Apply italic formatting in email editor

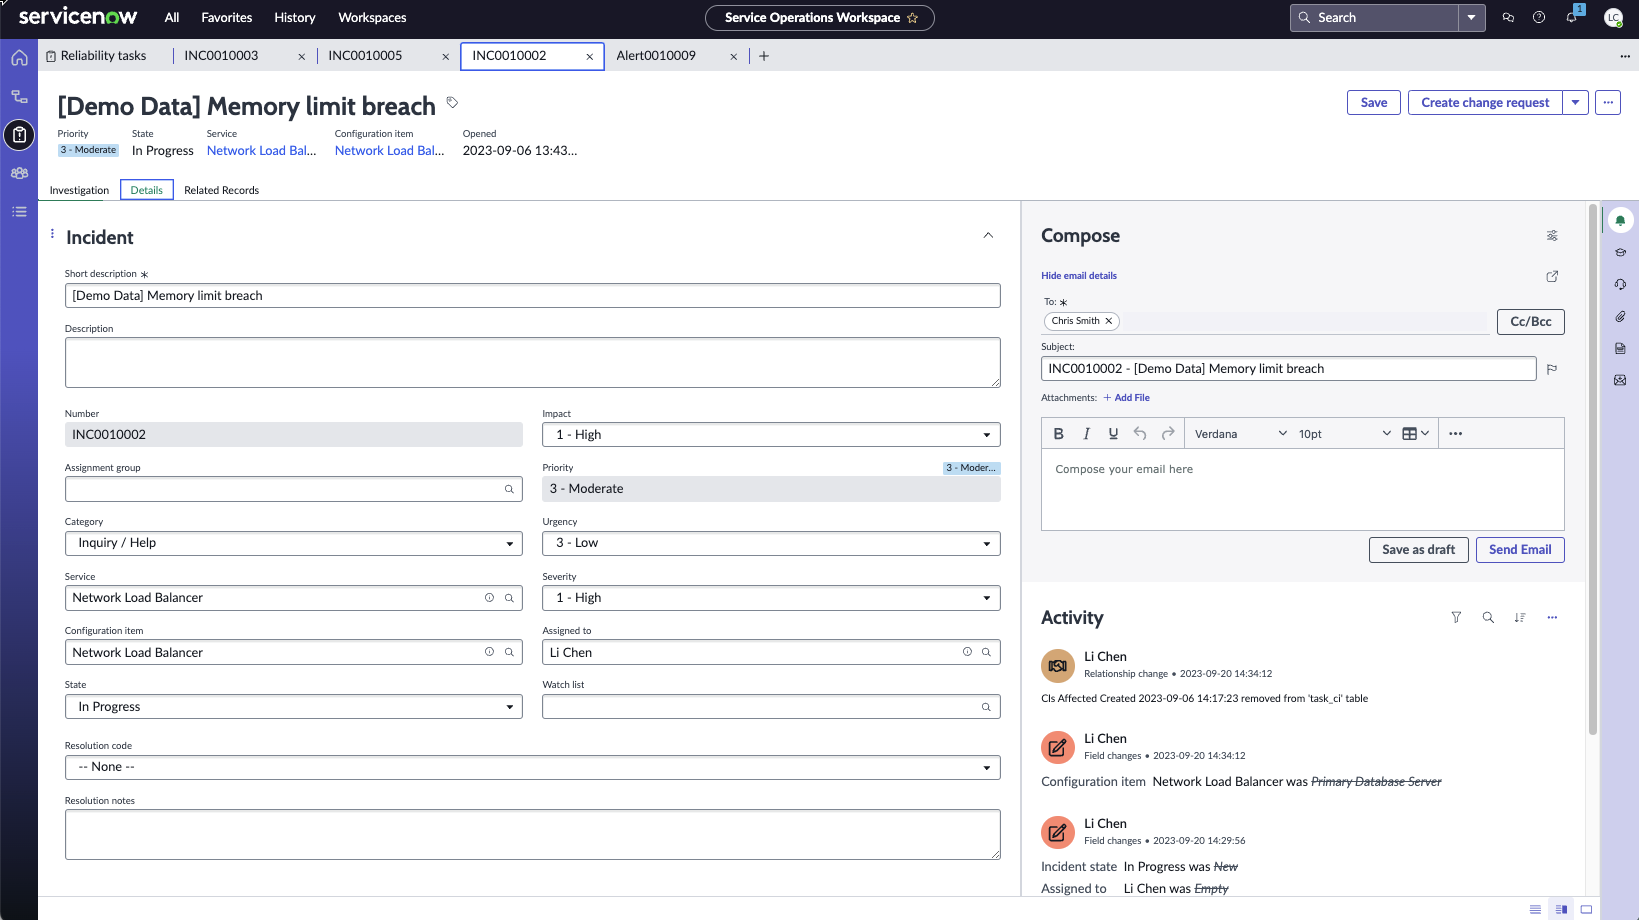[x=1086, y=434]
